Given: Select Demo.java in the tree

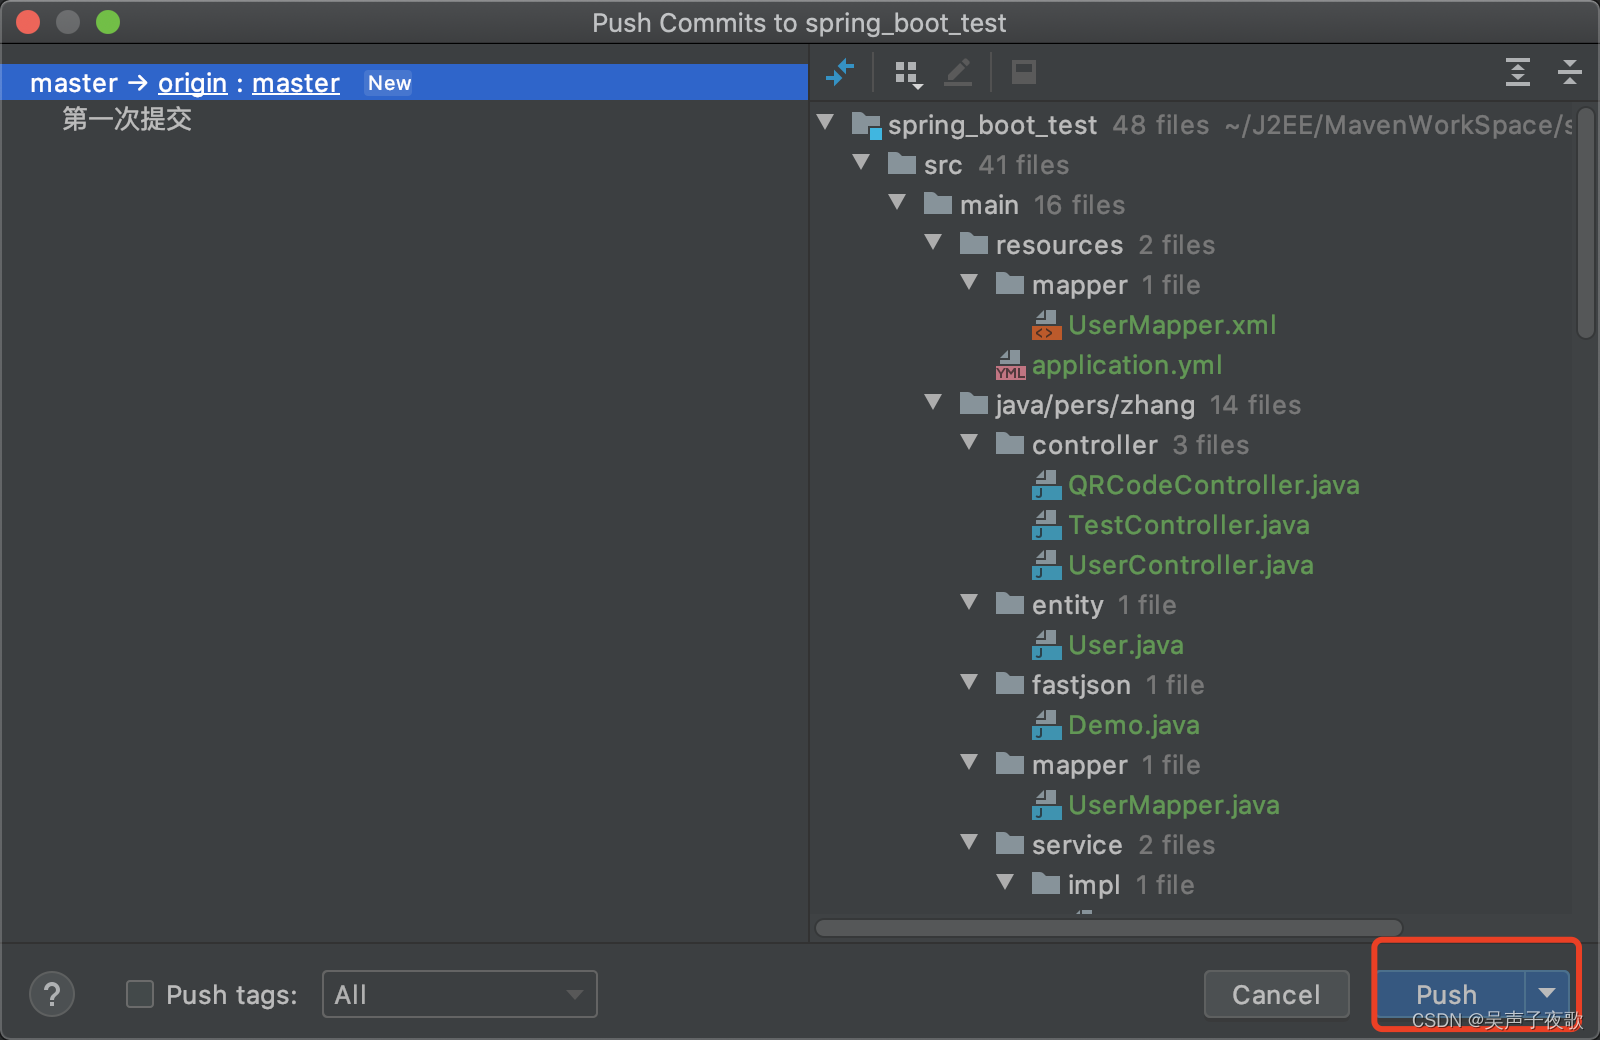Looking at the screenshot, I should coord(1134,725).
